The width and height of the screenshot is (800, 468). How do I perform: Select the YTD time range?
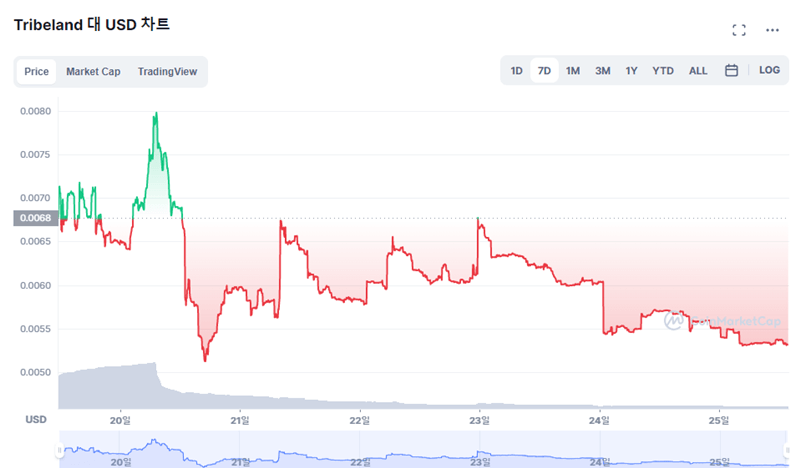663,70
